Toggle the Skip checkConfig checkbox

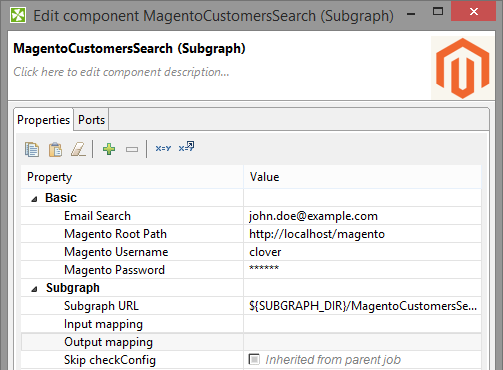coord(254,359)
